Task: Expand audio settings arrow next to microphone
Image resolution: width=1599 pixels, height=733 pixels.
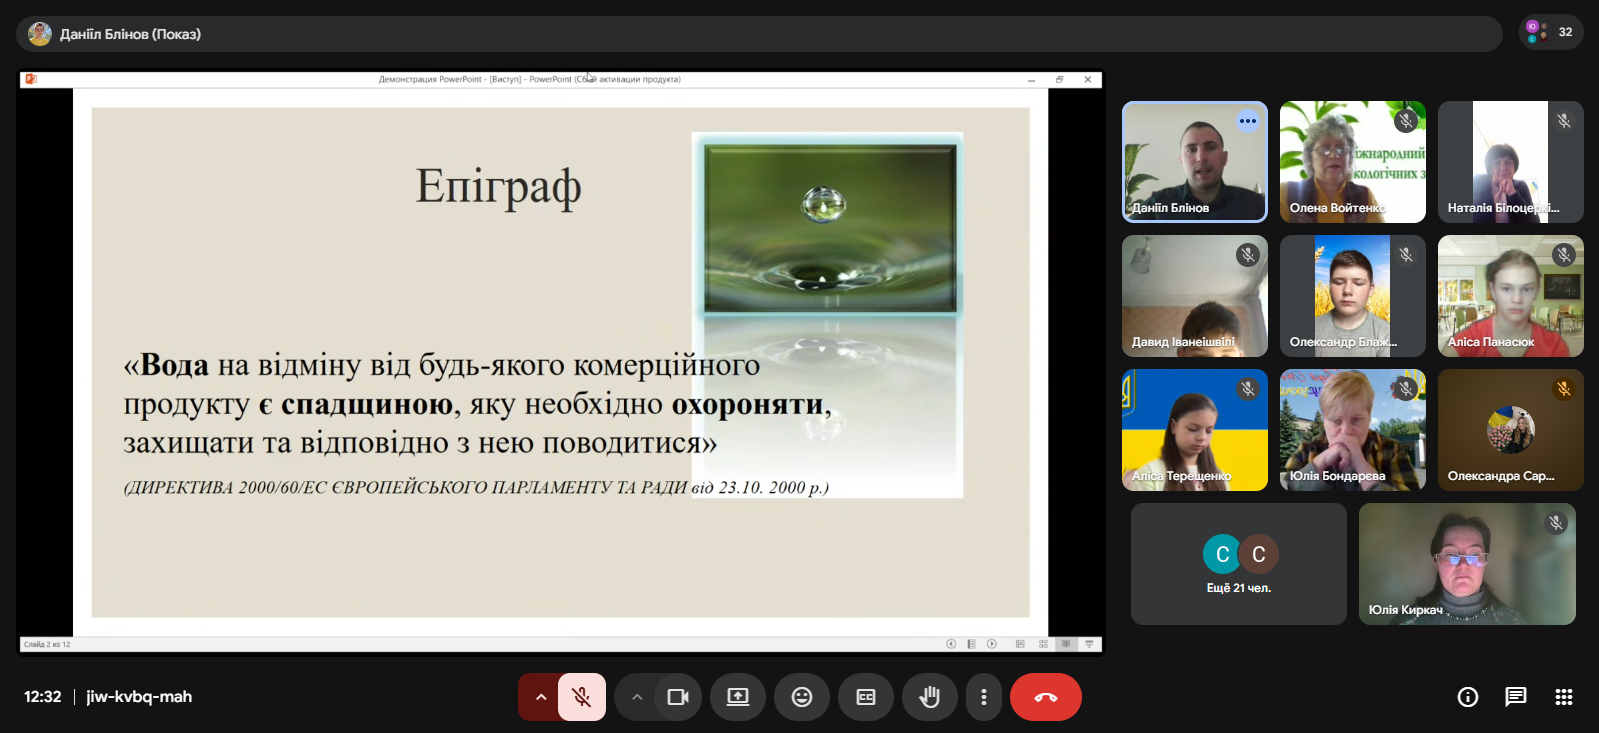Action: tap(540, 697)
